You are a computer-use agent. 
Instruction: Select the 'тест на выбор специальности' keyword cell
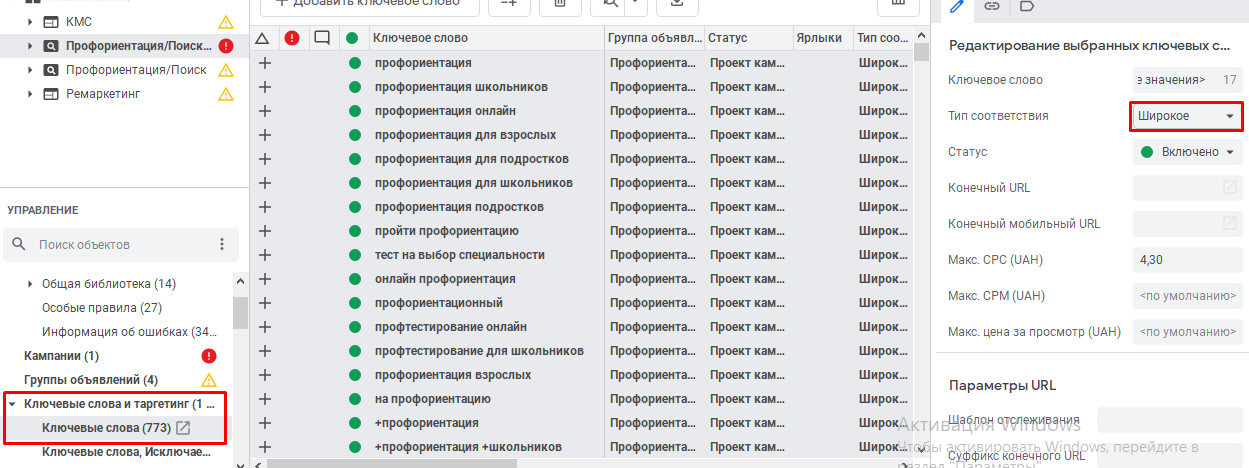459,255
